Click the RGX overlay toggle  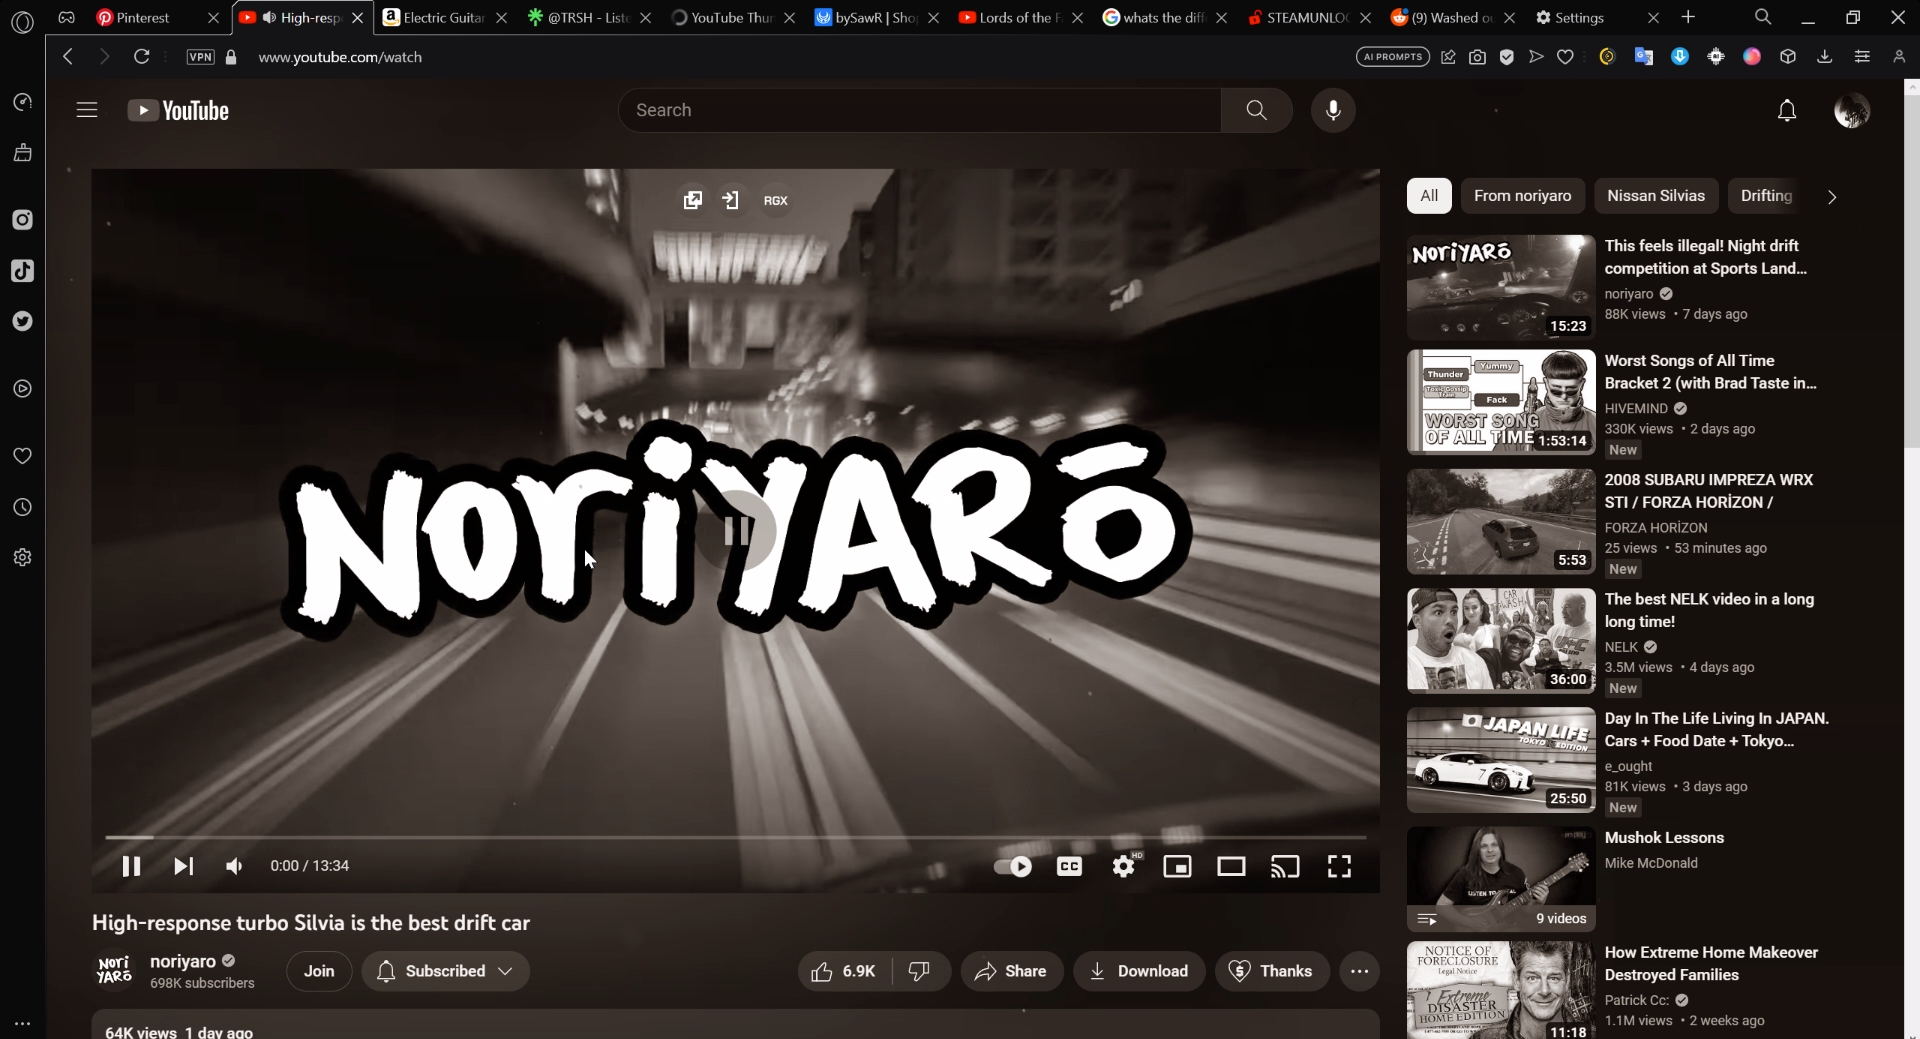[x=776, y=201]
